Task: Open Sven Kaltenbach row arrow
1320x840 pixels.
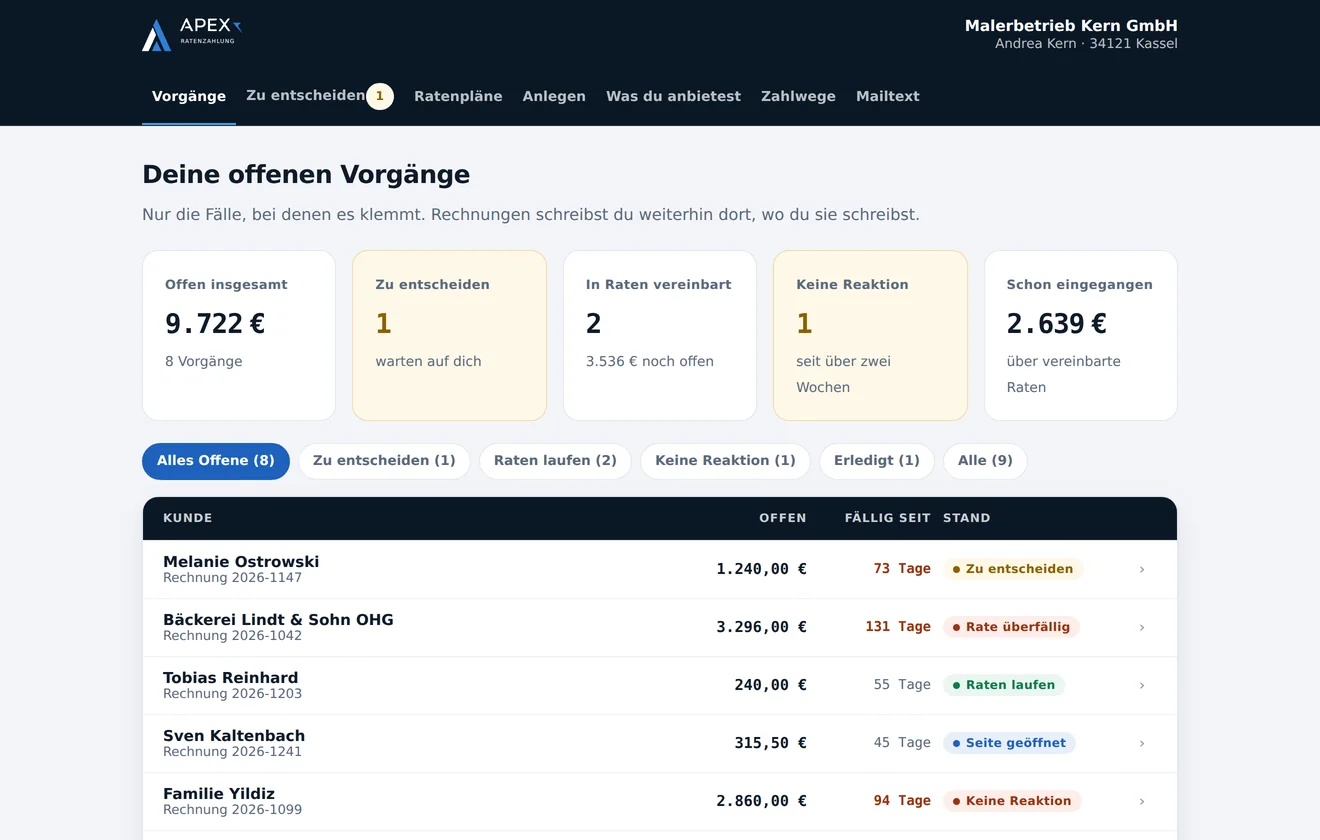Action: [x=1142, y=743]
